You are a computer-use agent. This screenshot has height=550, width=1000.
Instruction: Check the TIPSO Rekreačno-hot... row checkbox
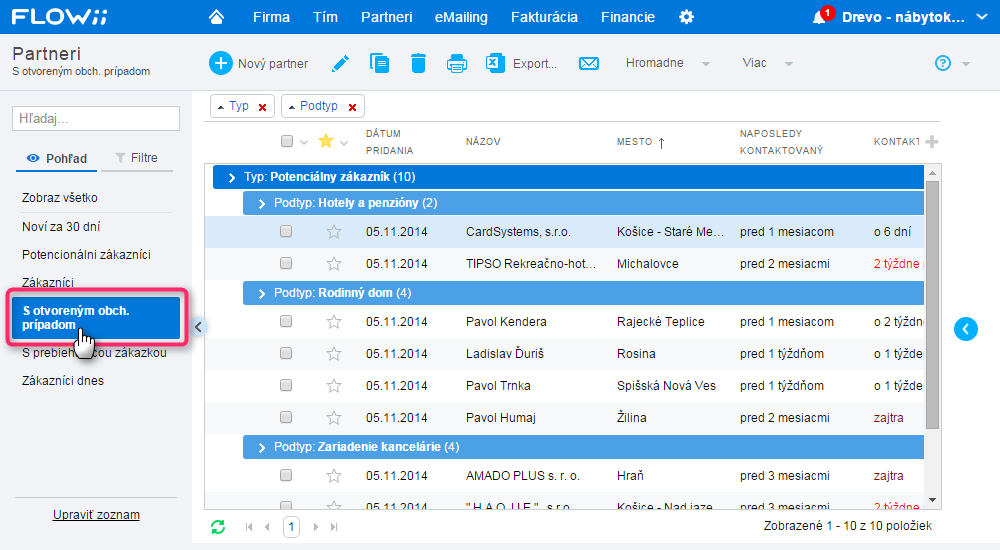pos(286,263)
